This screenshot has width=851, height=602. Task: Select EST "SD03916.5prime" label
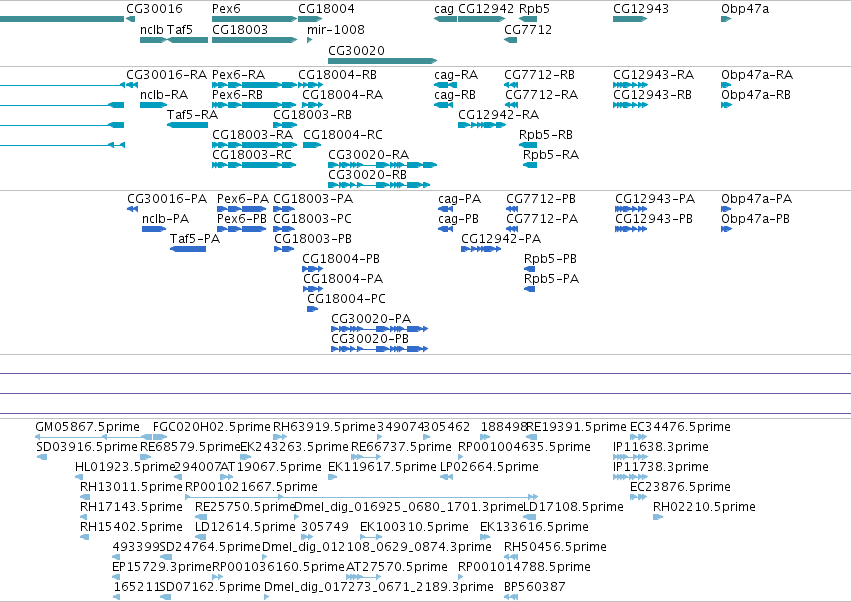(87, 447)
